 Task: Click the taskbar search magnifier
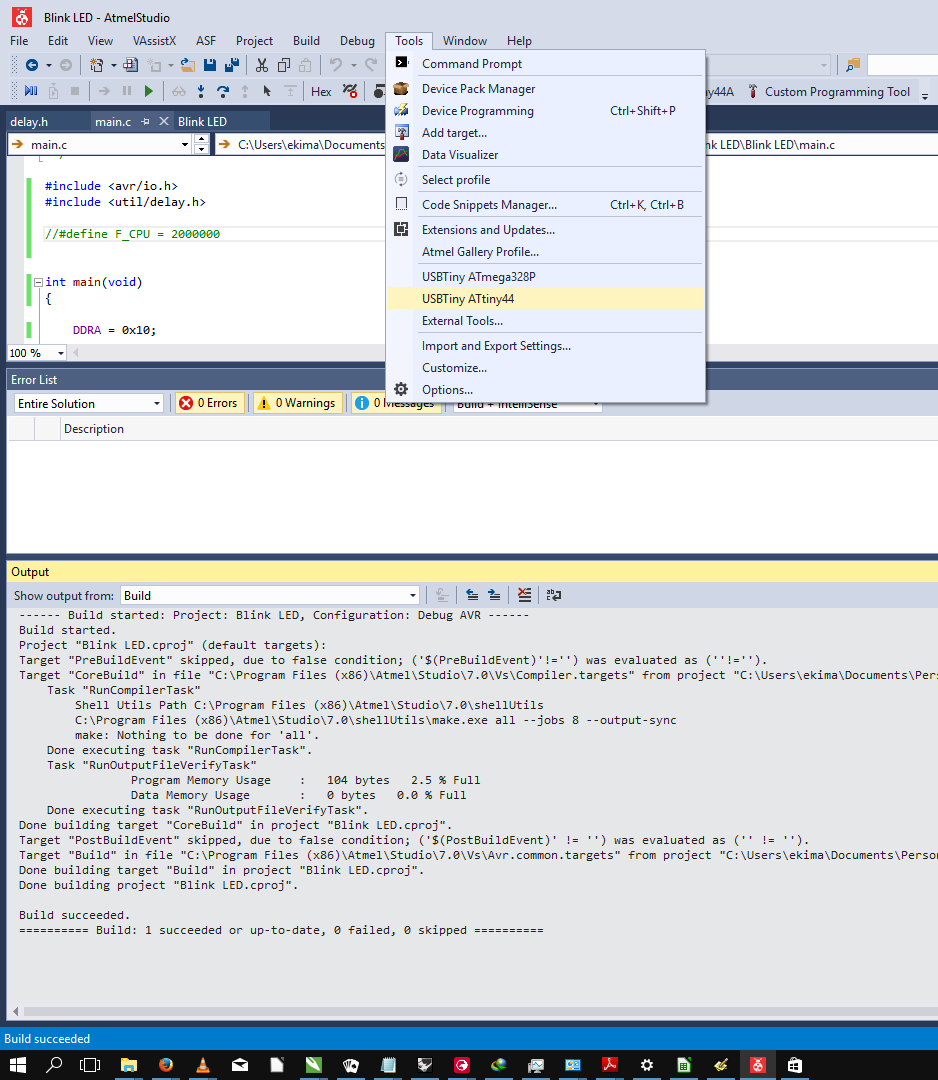click(54, 1065)
